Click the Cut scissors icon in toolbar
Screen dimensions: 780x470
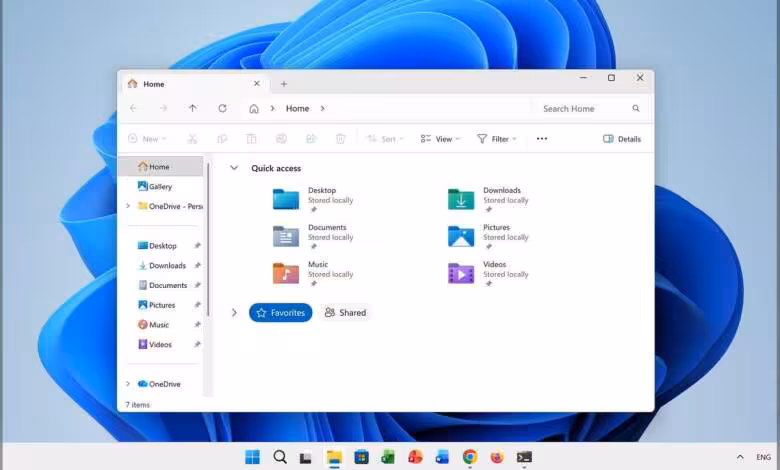point(192,139)
